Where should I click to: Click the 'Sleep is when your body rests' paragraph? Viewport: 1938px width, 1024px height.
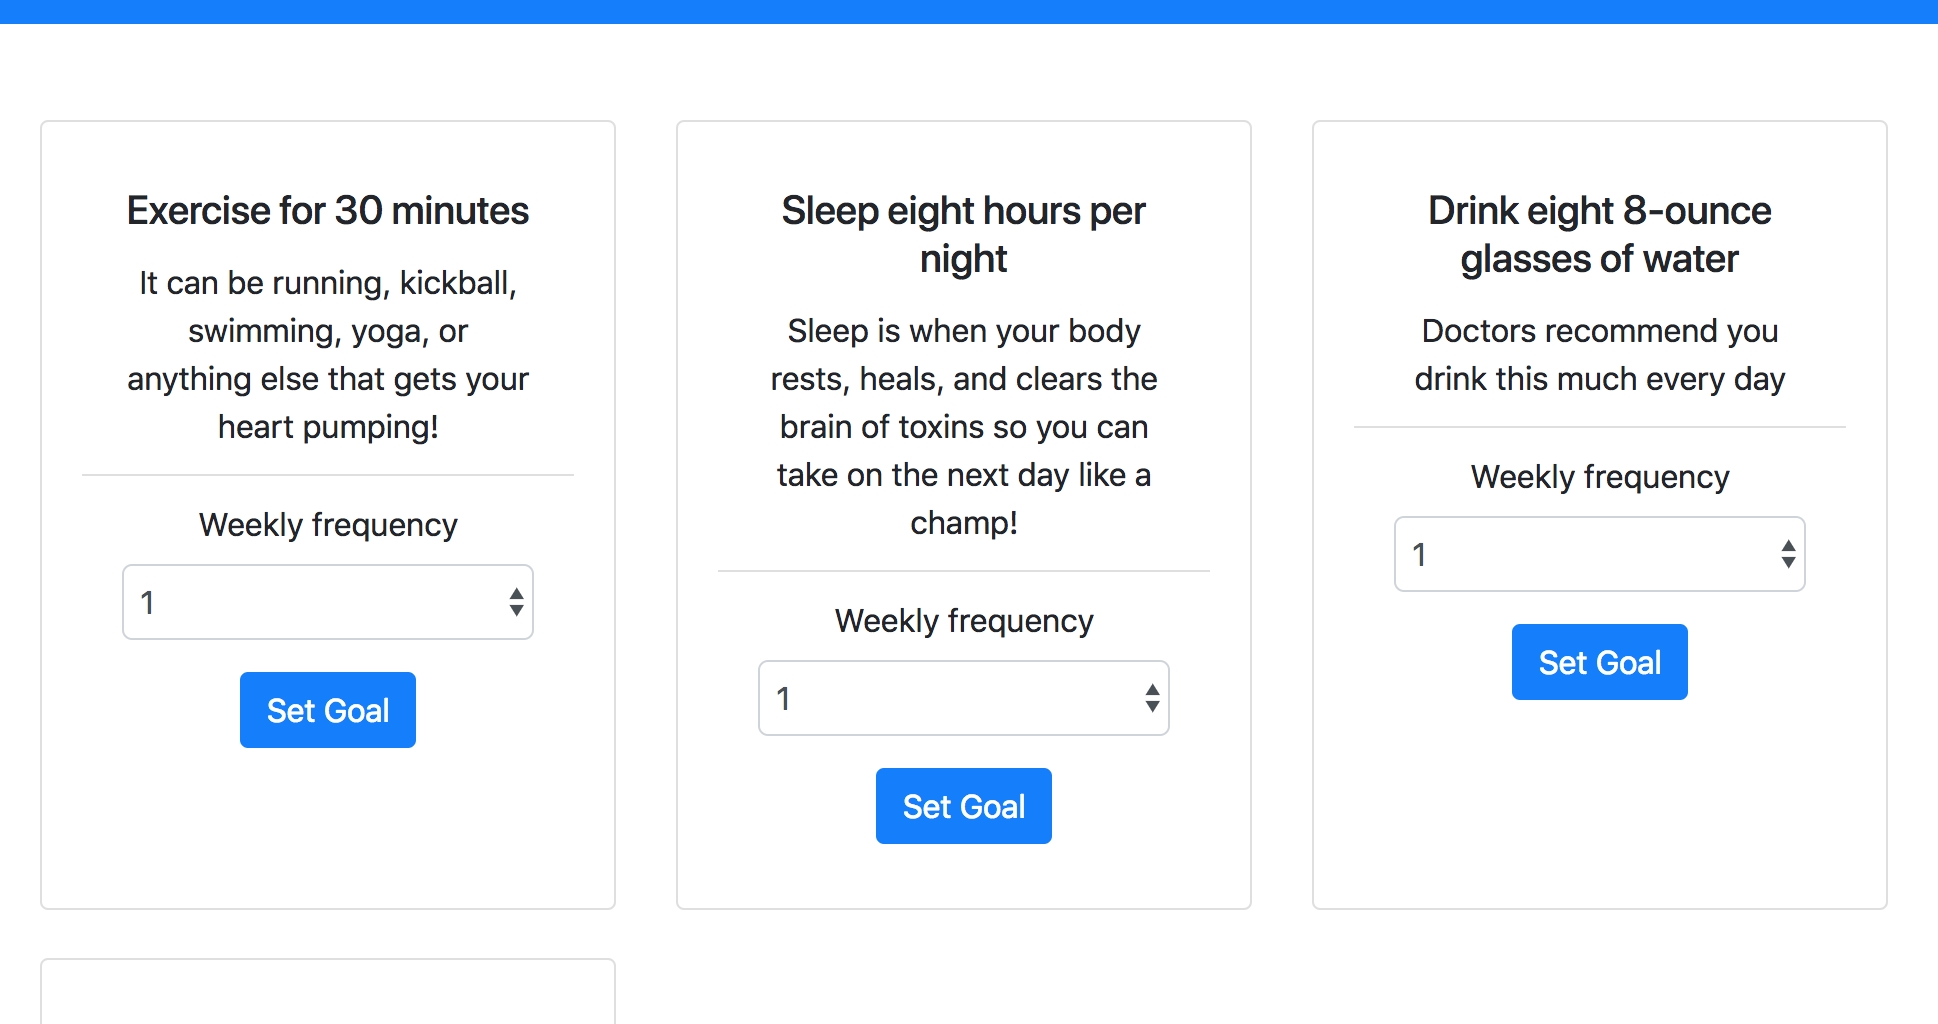pyautogui.click(x=964, y=427)
